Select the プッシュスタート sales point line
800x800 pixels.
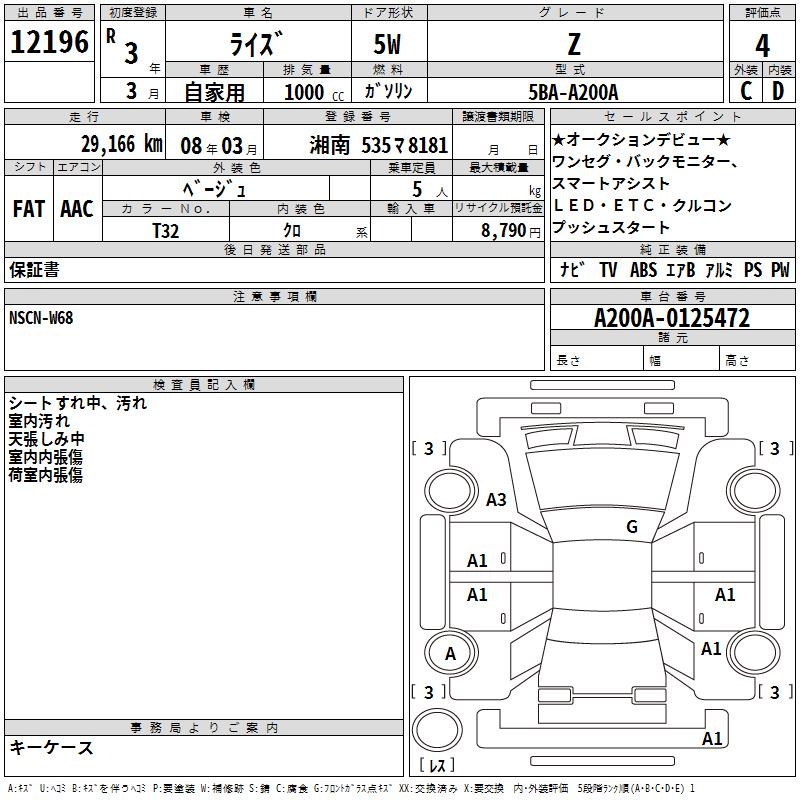click(x=611, y=227)
